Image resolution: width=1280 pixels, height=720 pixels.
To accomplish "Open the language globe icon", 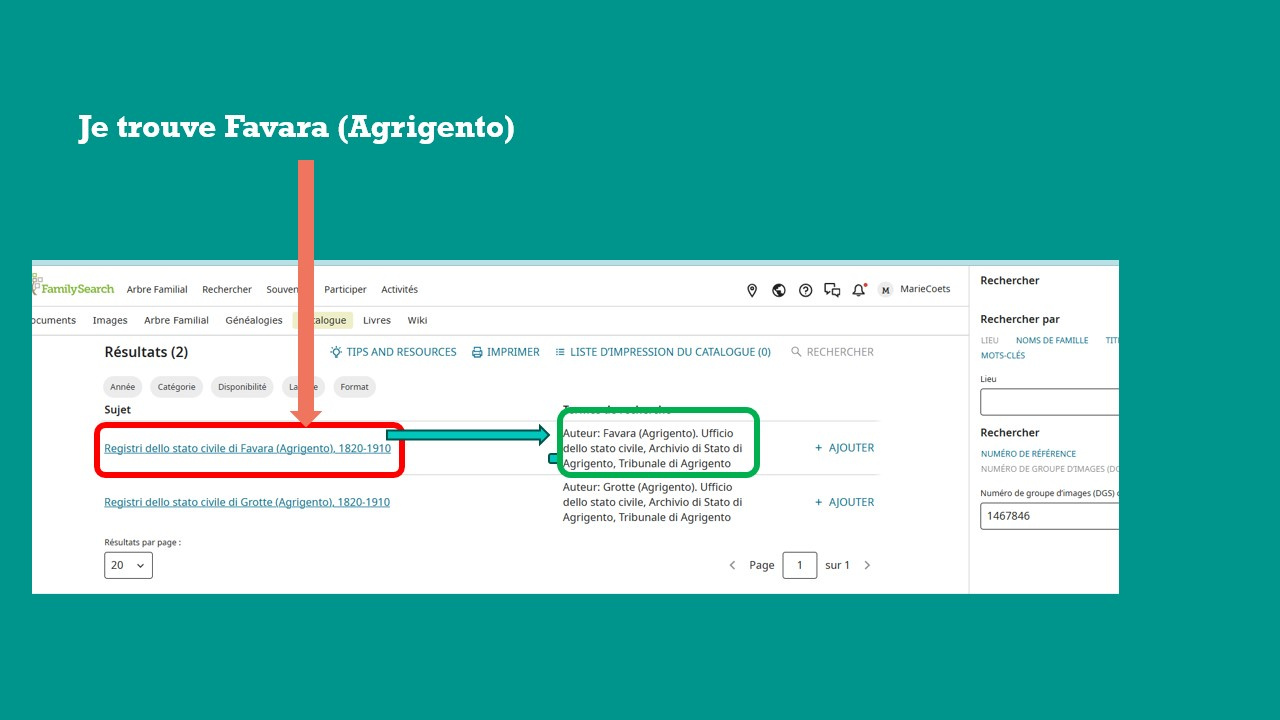I will [x=779, y=290].
